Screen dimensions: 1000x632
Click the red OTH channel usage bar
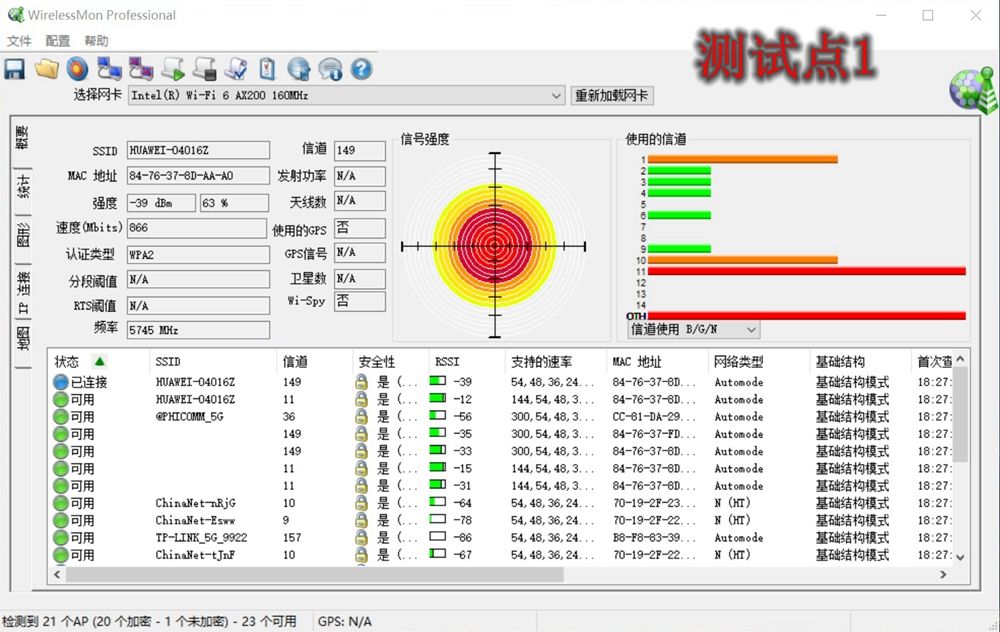pos(806,316)
